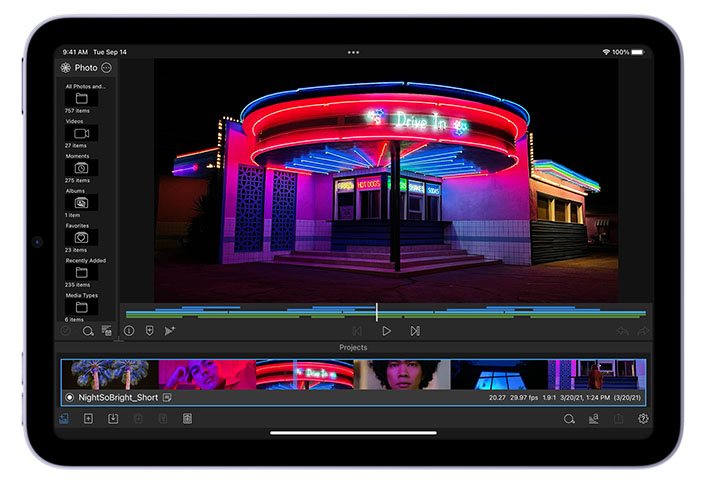Screen dimensions: 709x482
Task: Tap the Wi-Fi status icon
Action: tap(606, 52)
